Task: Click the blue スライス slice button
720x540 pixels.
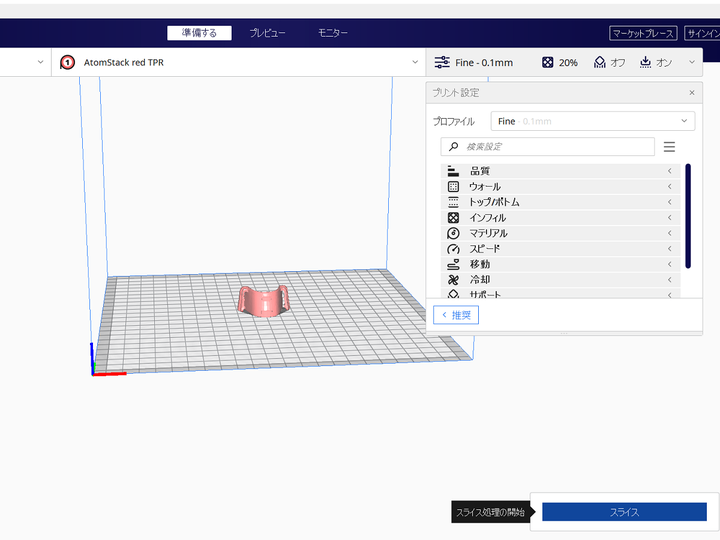Action: click(x=624, y=512)
